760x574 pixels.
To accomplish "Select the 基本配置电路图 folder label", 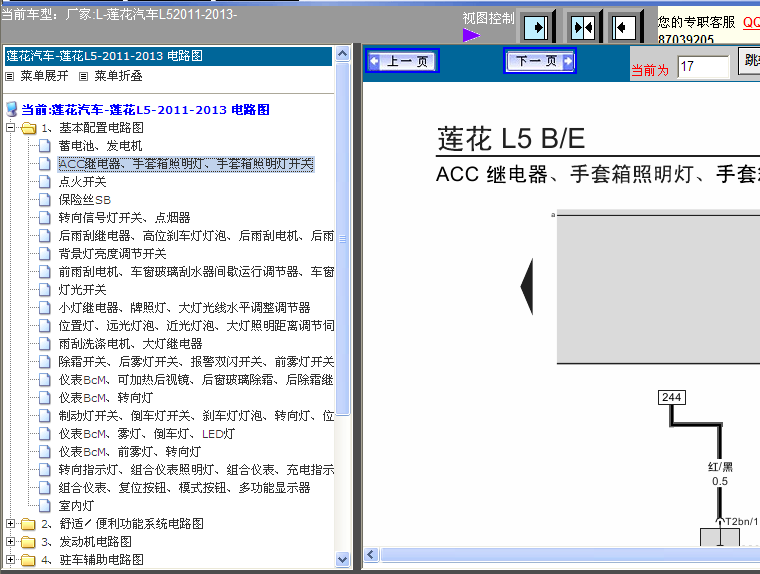I will [101, 128].
